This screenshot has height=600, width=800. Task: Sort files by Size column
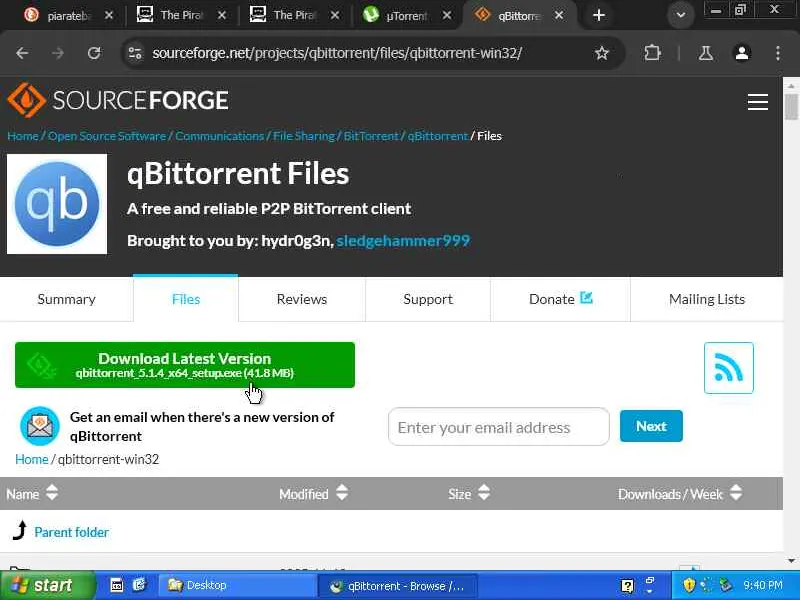tap(469, 493)
